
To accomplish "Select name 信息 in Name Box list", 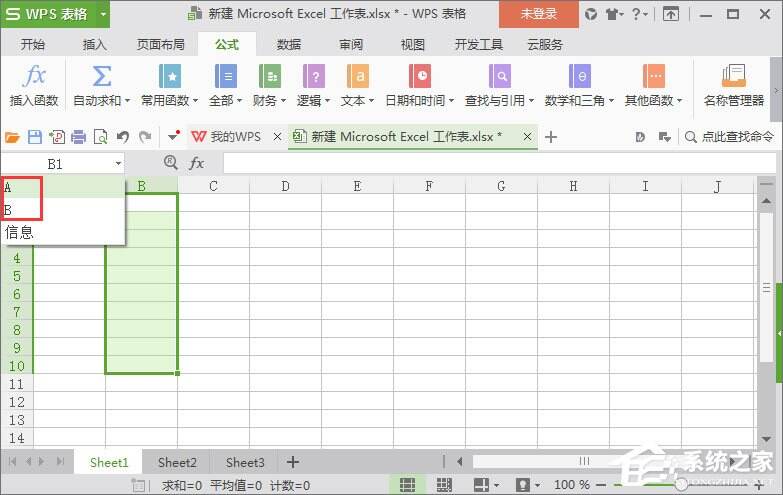I will 62,232.
